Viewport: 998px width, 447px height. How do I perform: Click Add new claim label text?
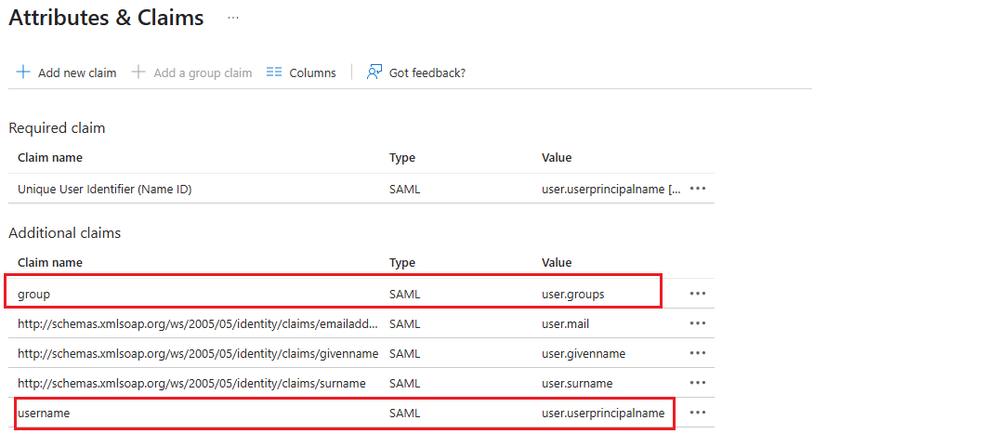point(77,73)
